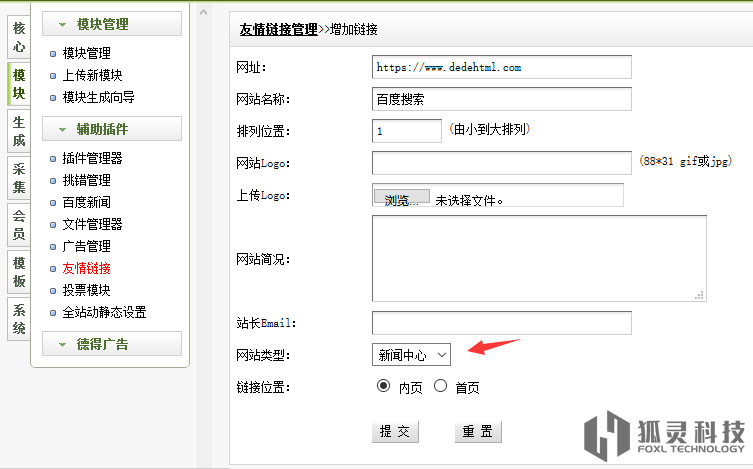The height and width of the screenshot is (469, 753).
Task: Click into the 网站简况 text area
Action: click(538, 258)
